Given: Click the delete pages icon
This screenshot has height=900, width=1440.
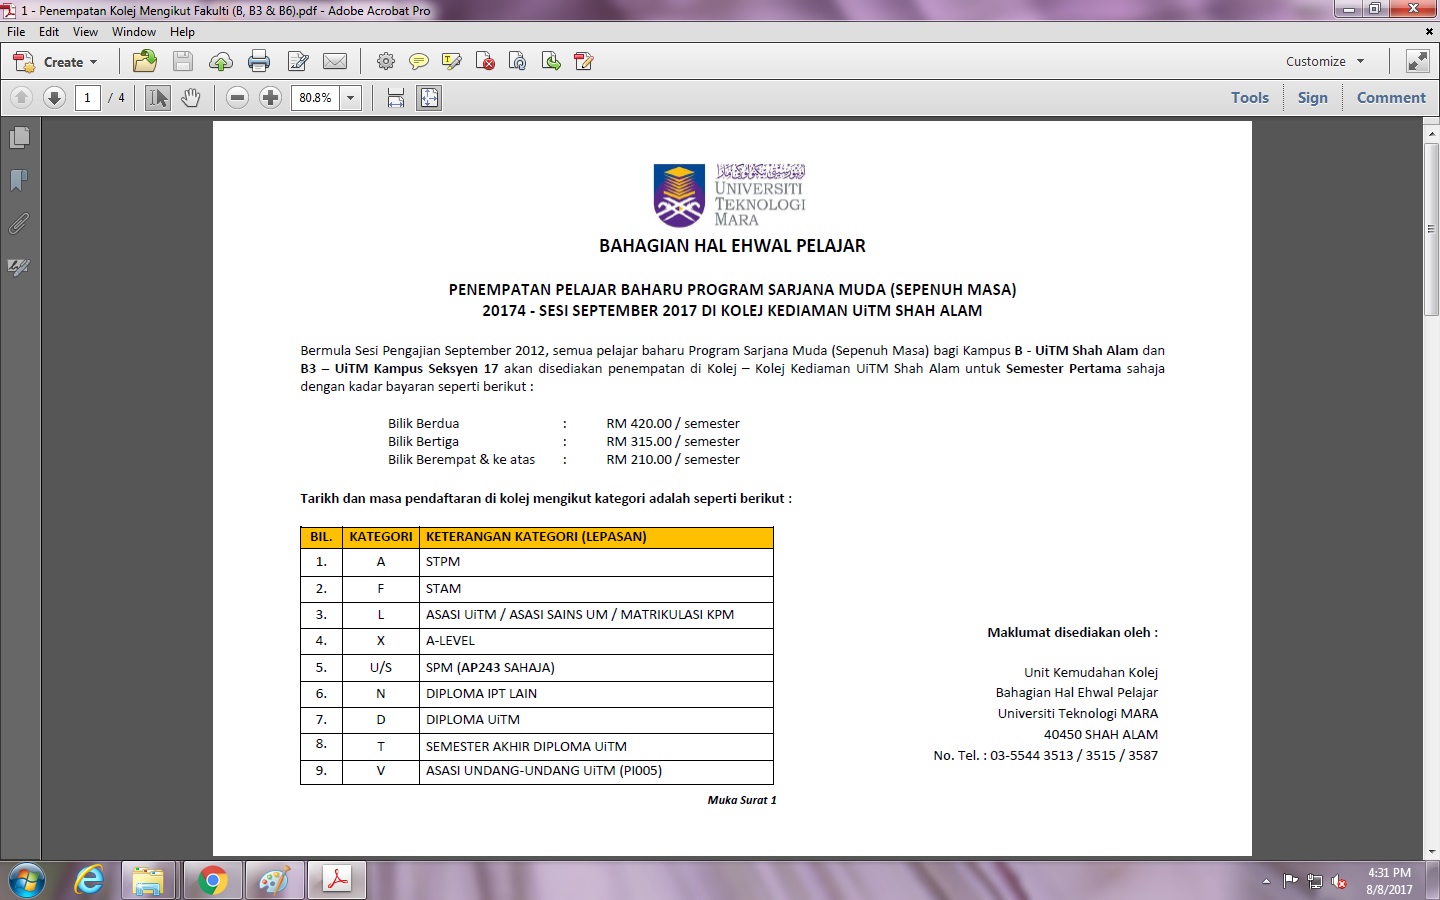Looking at the screenshot, I should [485, 61].
